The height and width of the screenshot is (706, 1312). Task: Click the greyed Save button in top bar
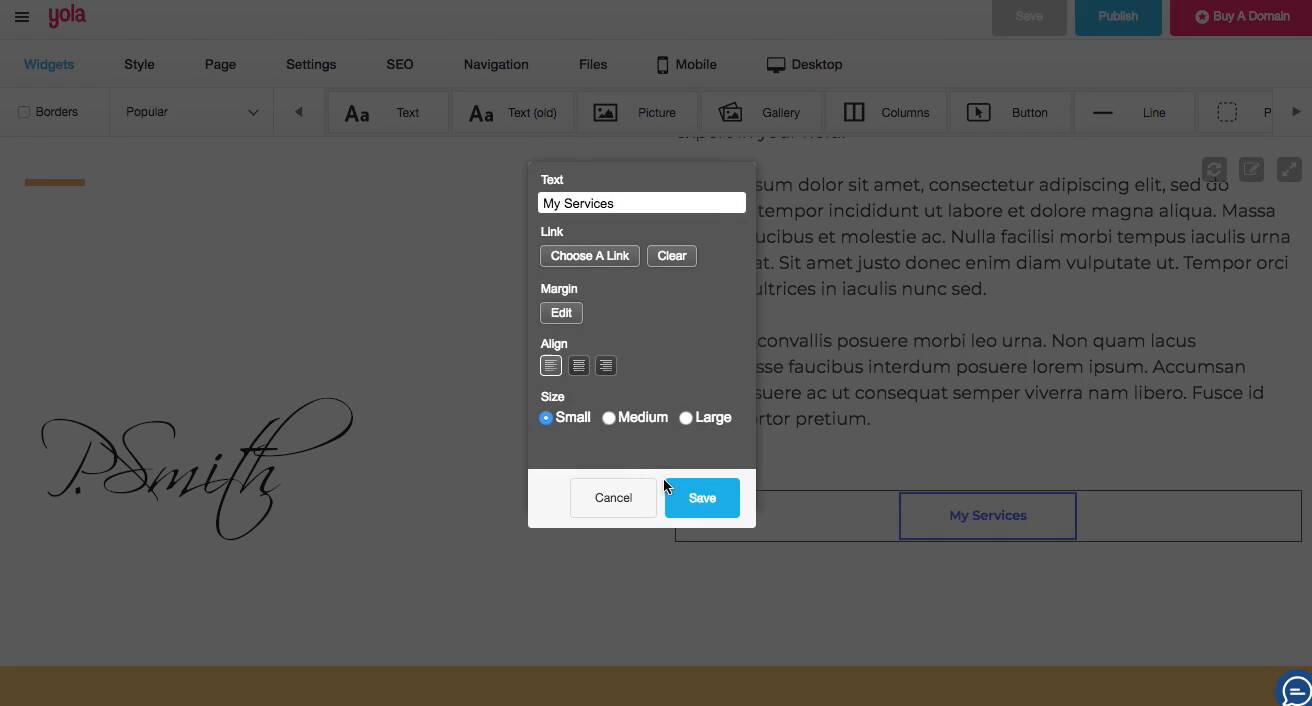click(x=1029, y=16)
